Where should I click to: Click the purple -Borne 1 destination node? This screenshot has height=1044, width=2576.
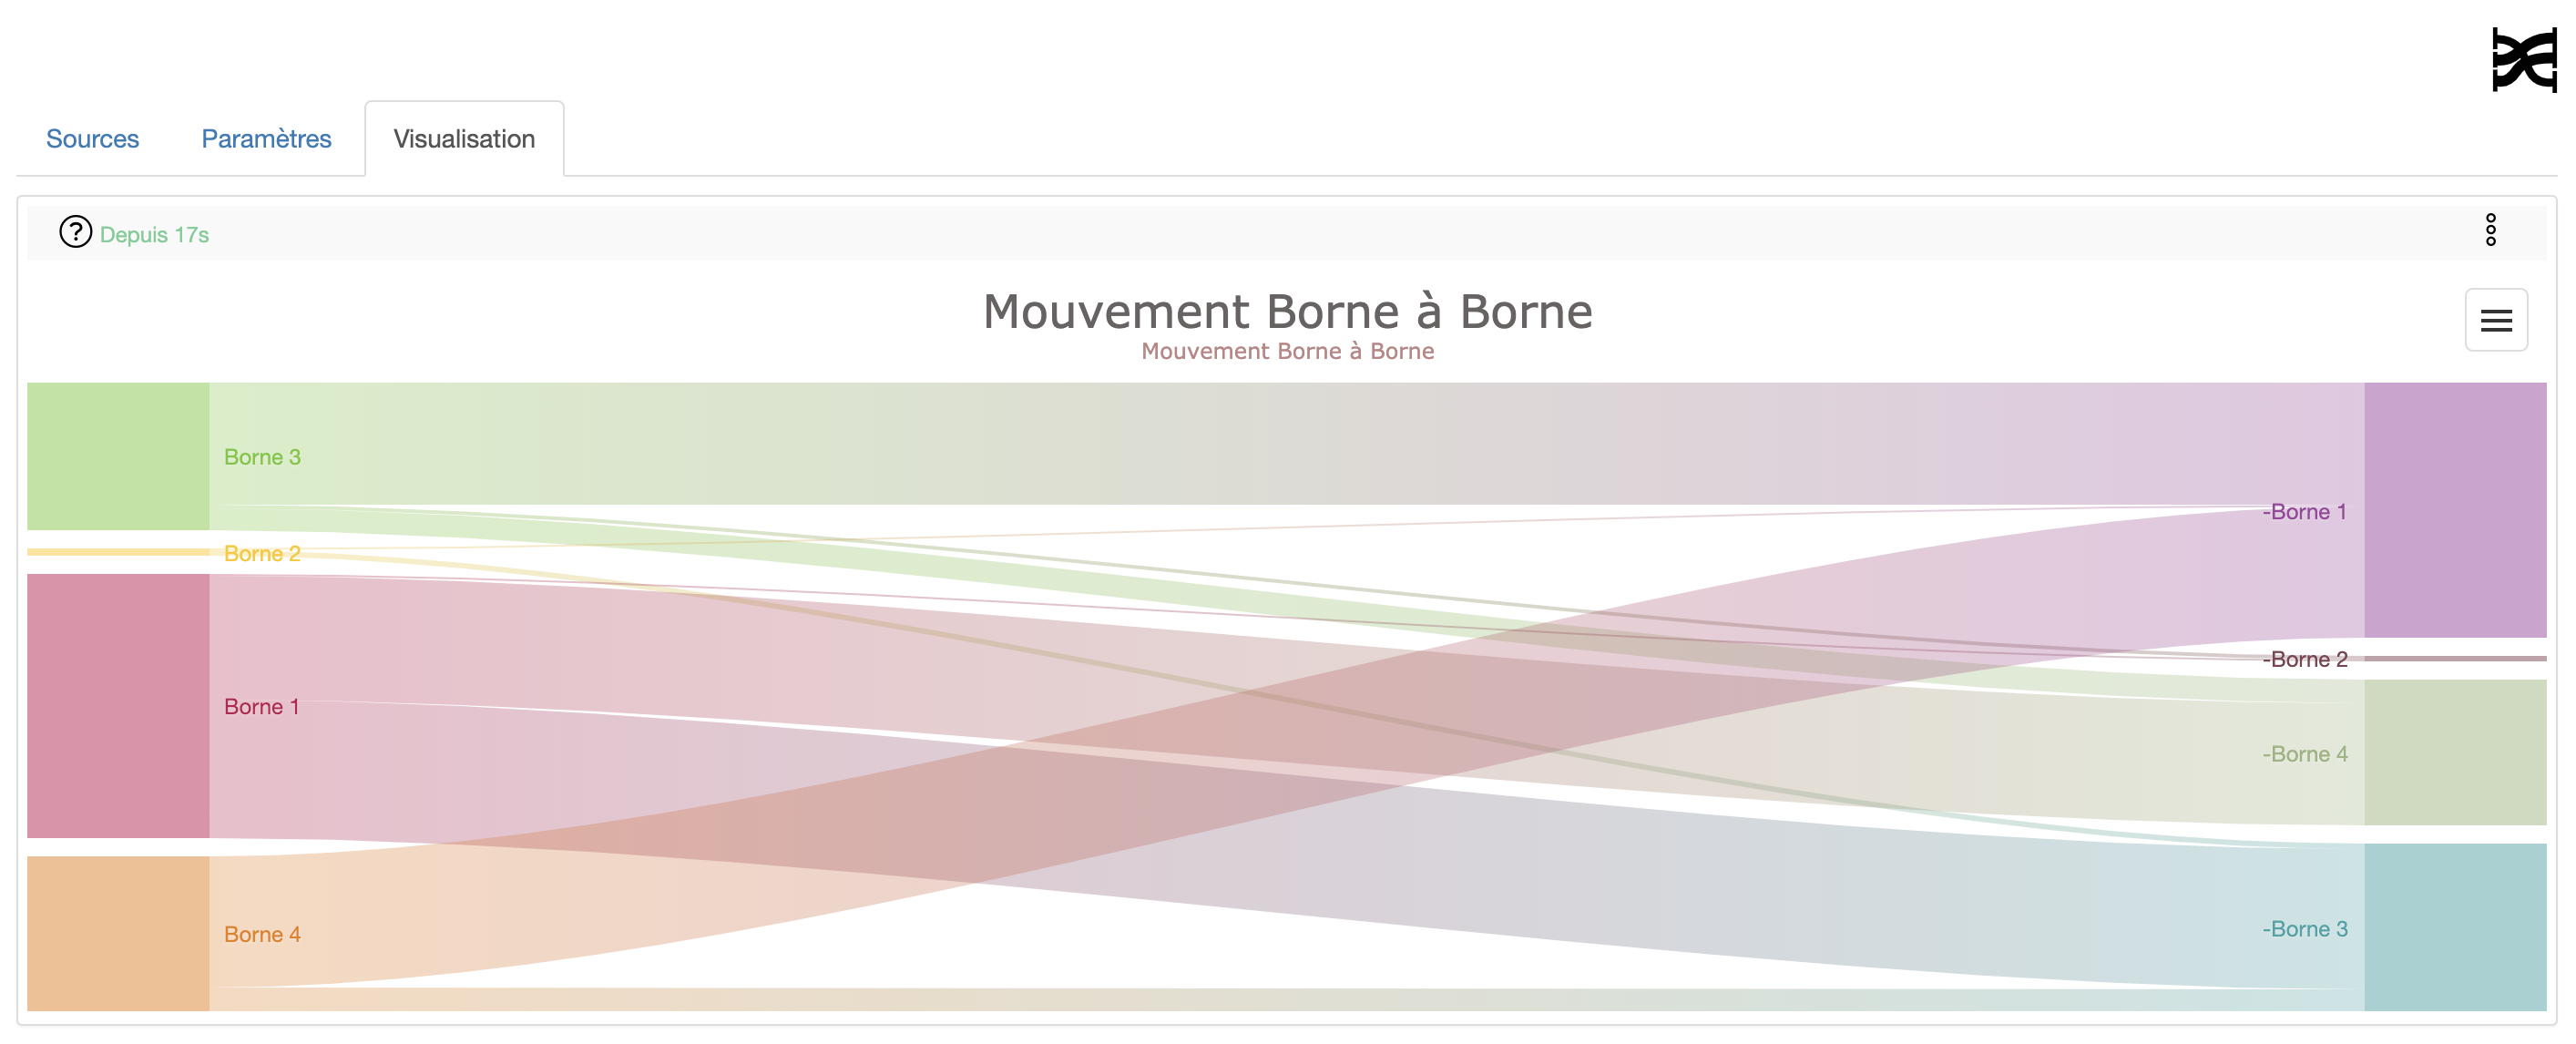point(2454,510)
